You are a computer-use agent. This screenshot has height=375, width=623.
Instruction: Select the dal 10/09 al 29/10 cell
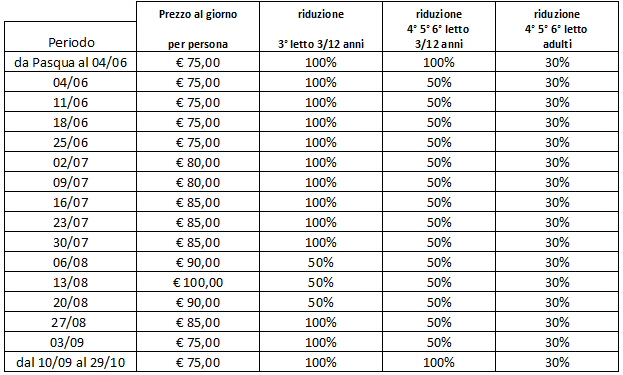click(70, 362)
